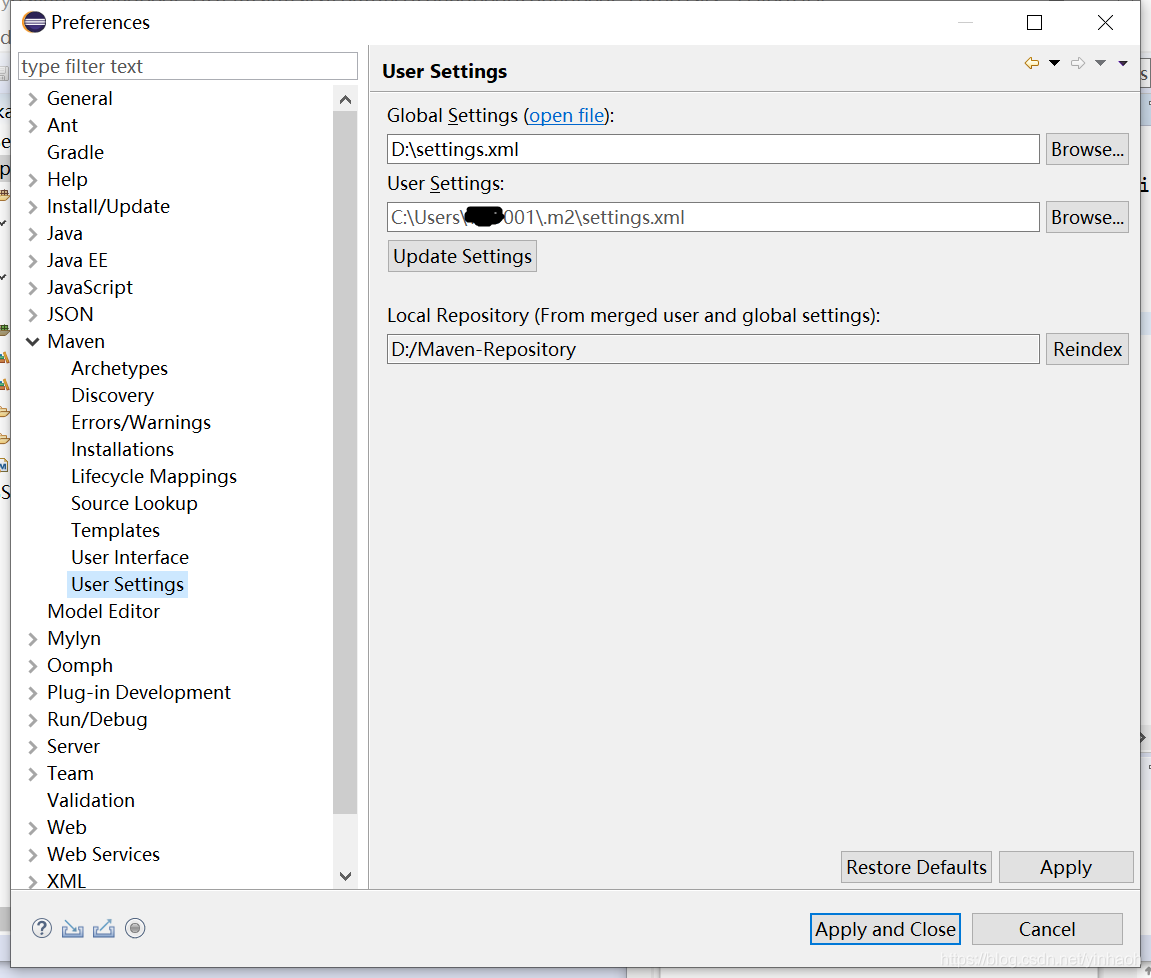Screen dimensions: 1151x978
Task: Expand the Web tree node
Action: point(32,828)
